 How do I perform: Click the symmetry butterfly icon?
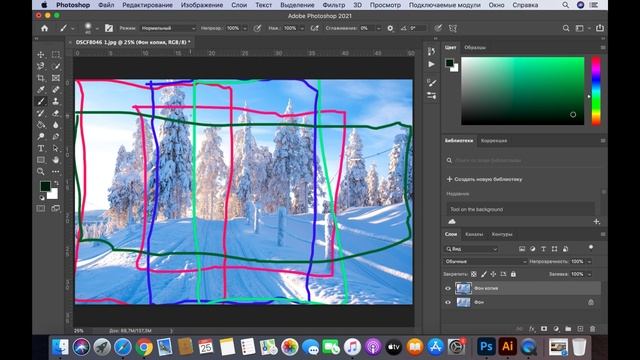[x=453, y=28]
